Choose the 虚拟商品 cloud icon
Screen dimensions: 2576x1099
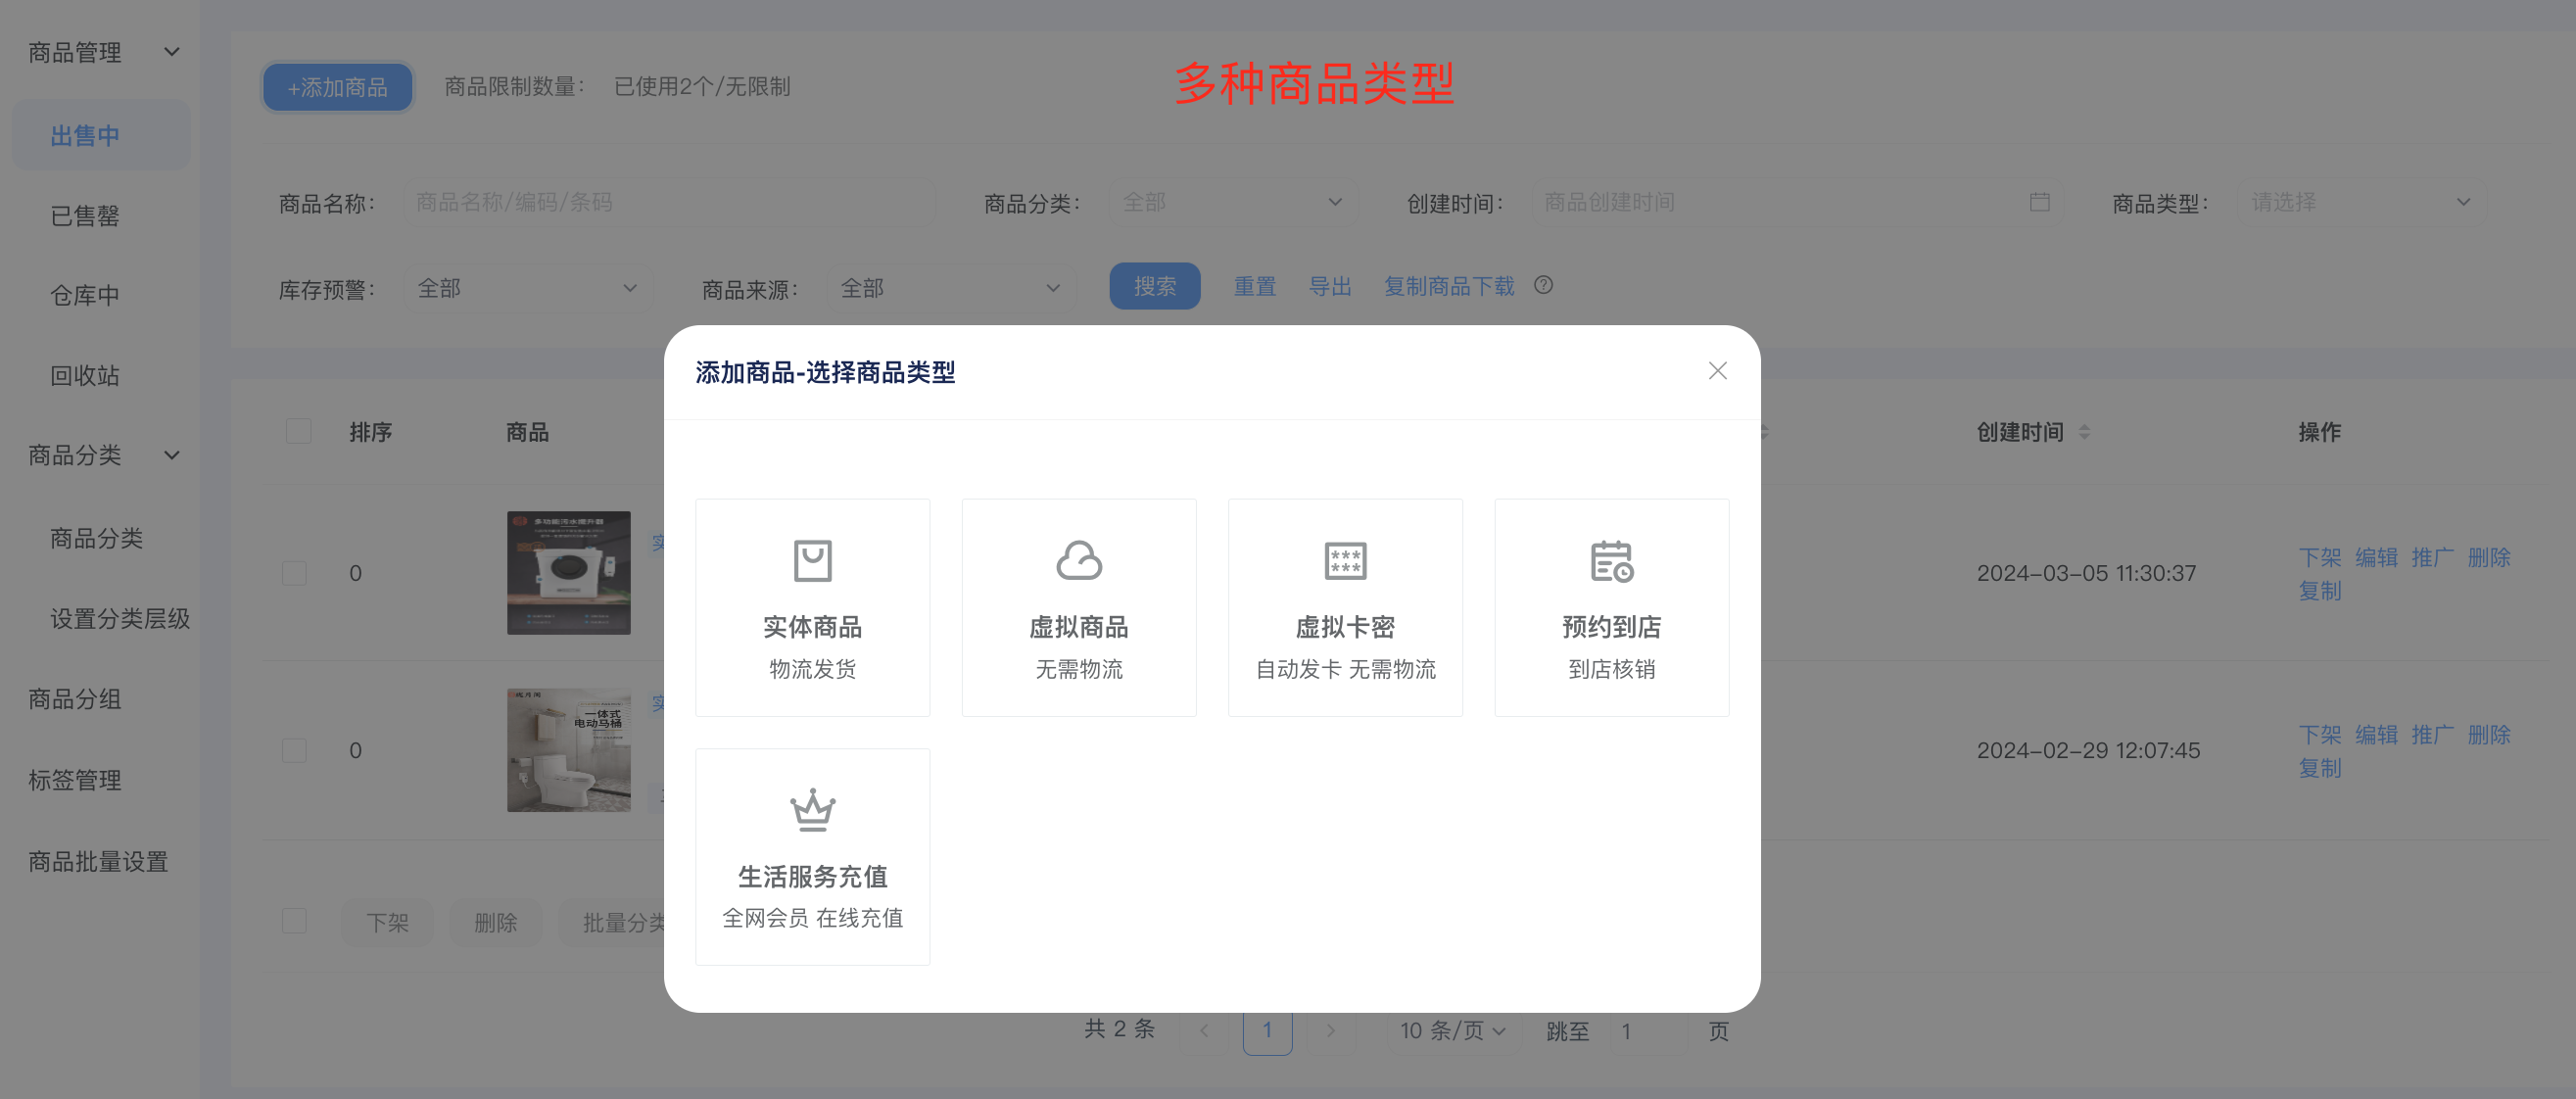[1078, 561]
